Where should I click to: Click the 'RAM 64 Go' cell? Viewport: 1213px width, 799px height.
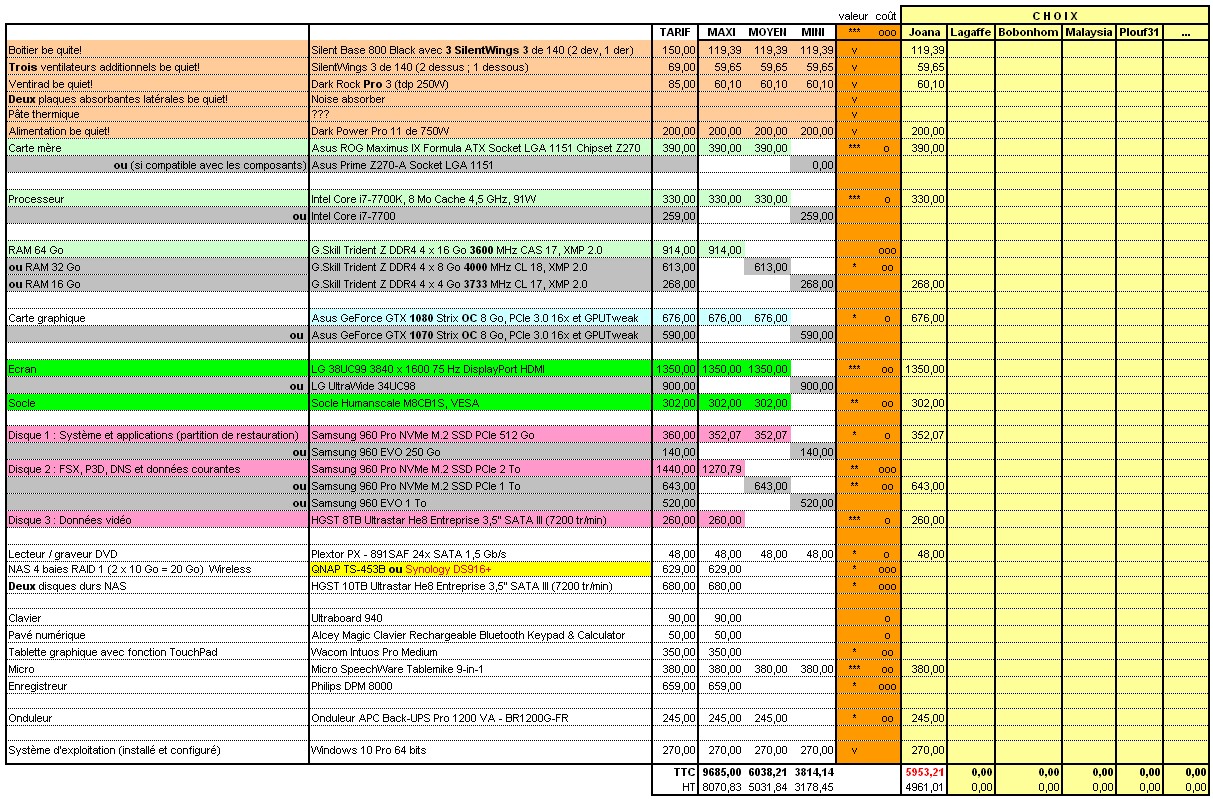click(157, 250)
